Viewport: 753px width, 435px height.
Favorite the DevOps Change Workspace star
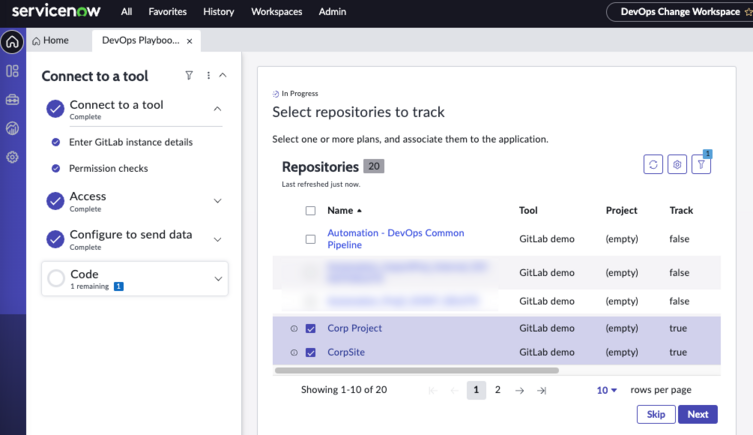pos(748,12)
